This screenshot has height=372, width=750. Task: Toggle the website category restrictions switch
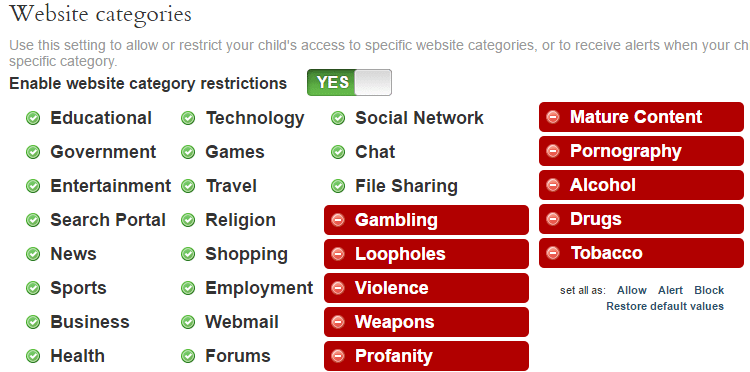pos(349,83)
